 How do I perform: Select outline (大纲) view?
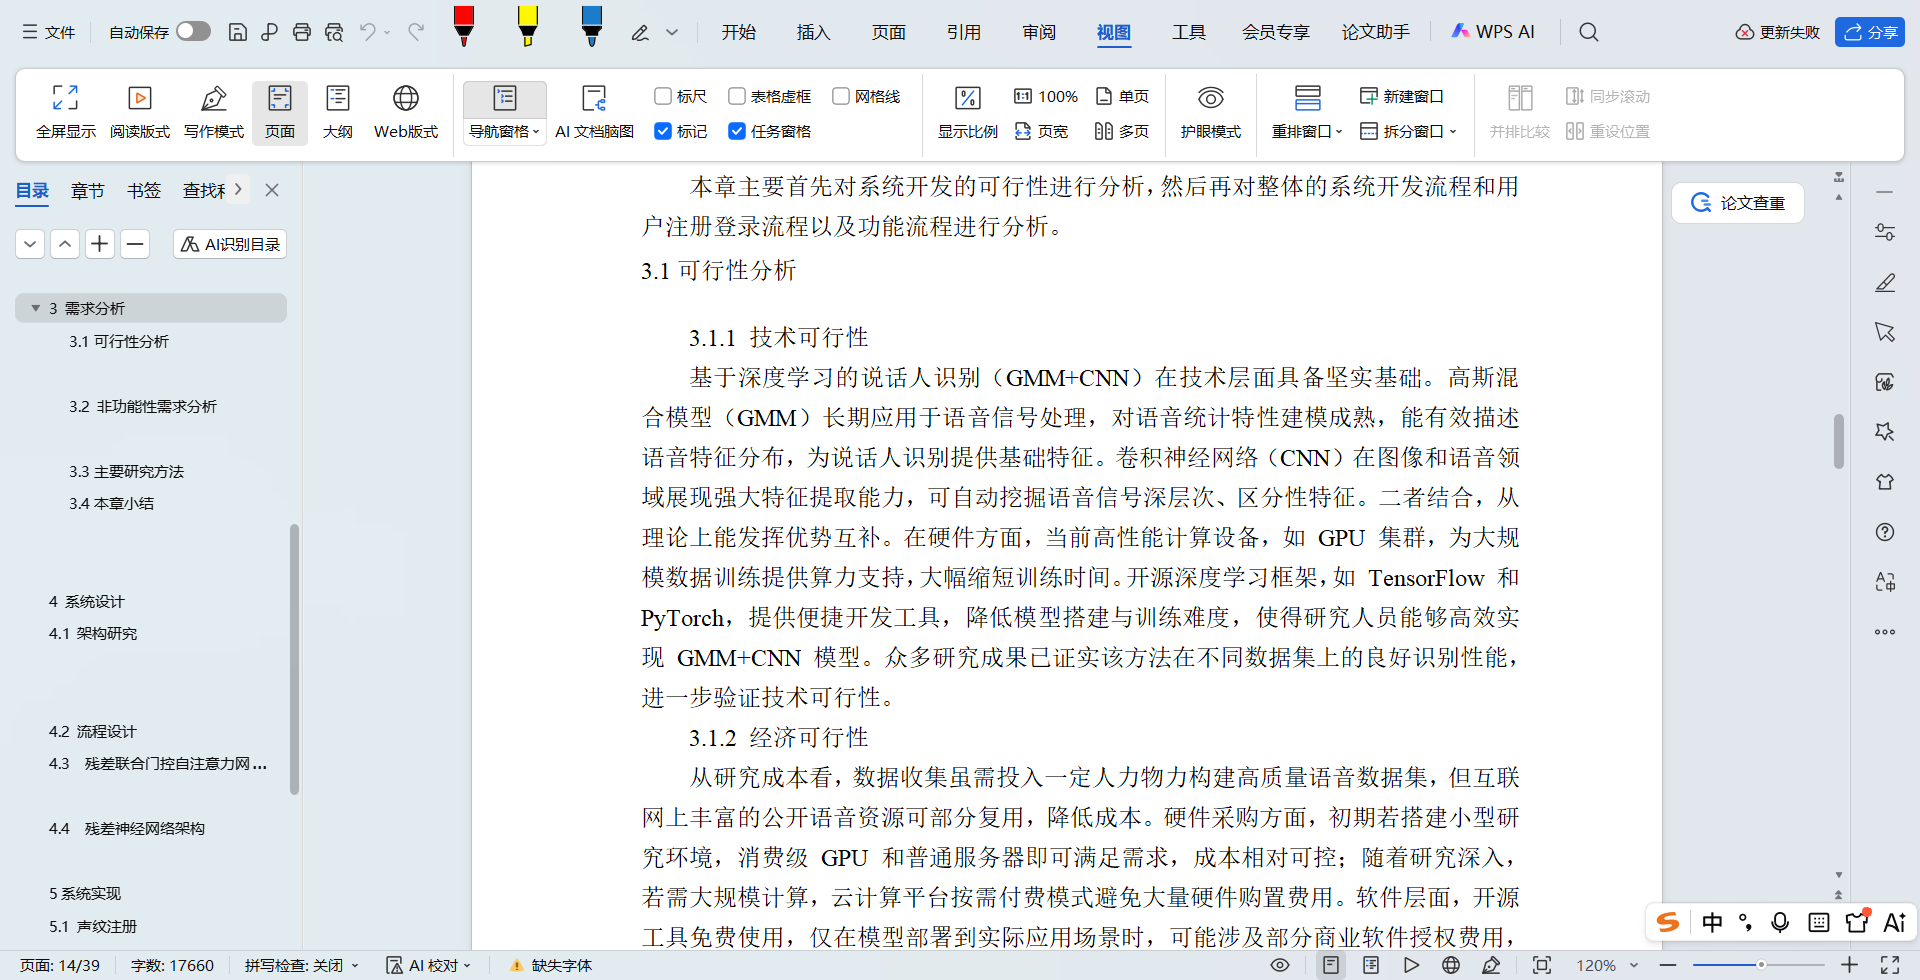pos(338,111)
